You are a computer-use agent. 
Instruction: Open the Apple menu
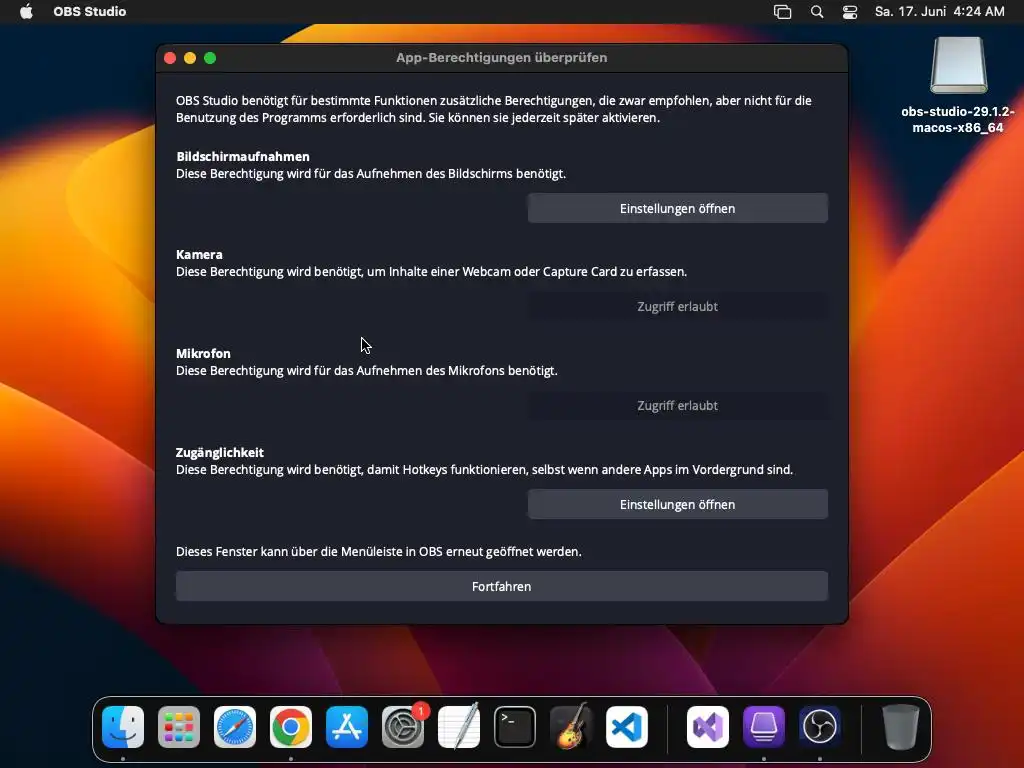point(26,12)
